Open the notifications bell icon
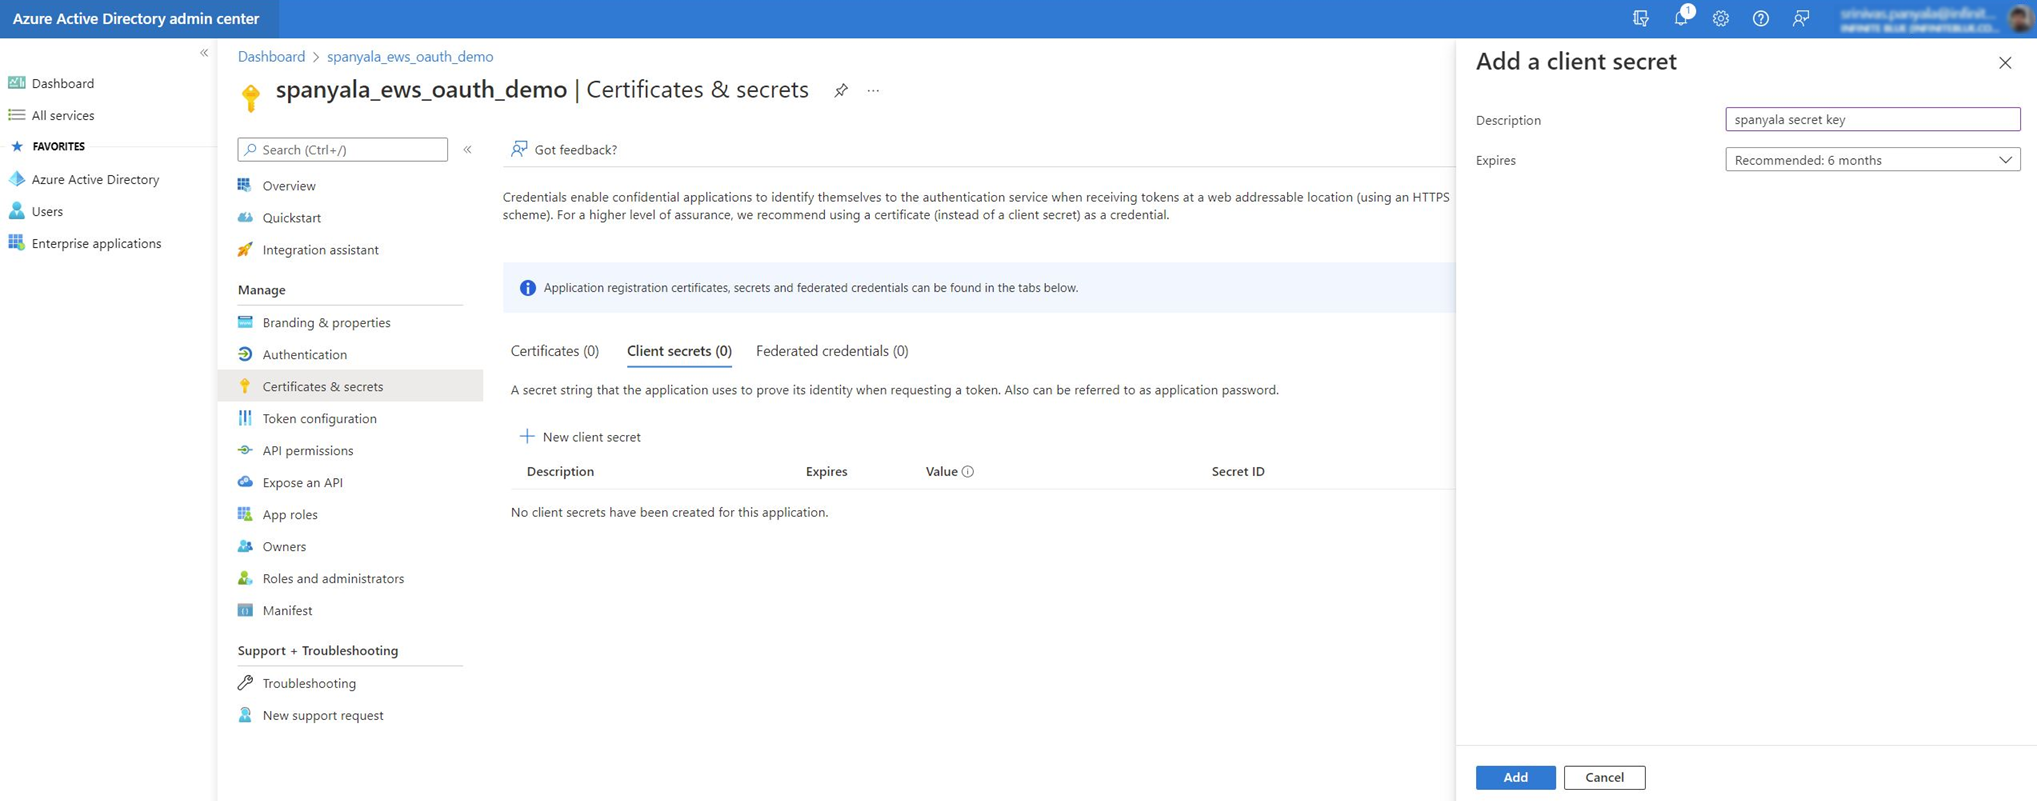Screen dimensions: 2039x812 coord(1681,18)
